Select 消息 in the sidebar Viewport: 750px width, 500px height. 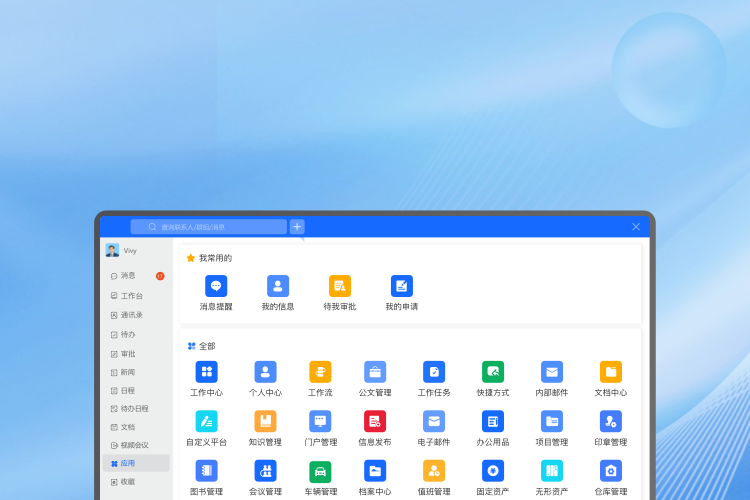[128, 276]
